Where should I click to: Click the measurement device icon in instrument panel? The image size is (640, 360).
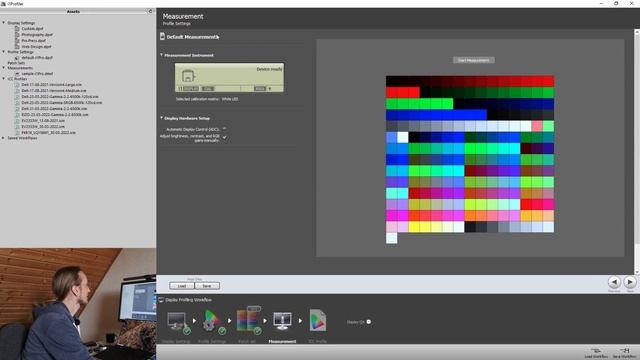coord(188,76)
